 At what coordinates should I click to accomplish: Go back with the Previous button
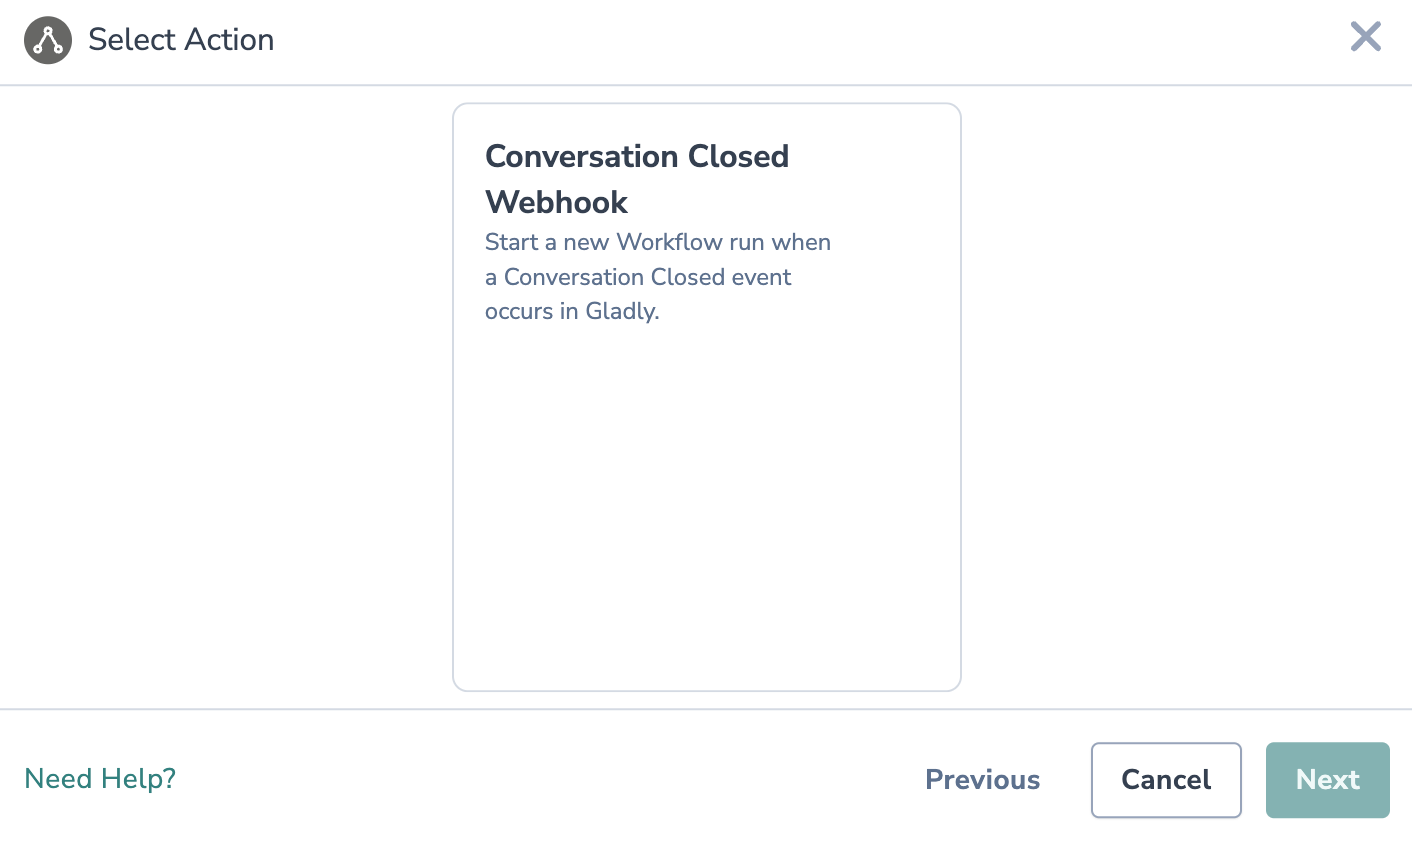coord(982,780)
